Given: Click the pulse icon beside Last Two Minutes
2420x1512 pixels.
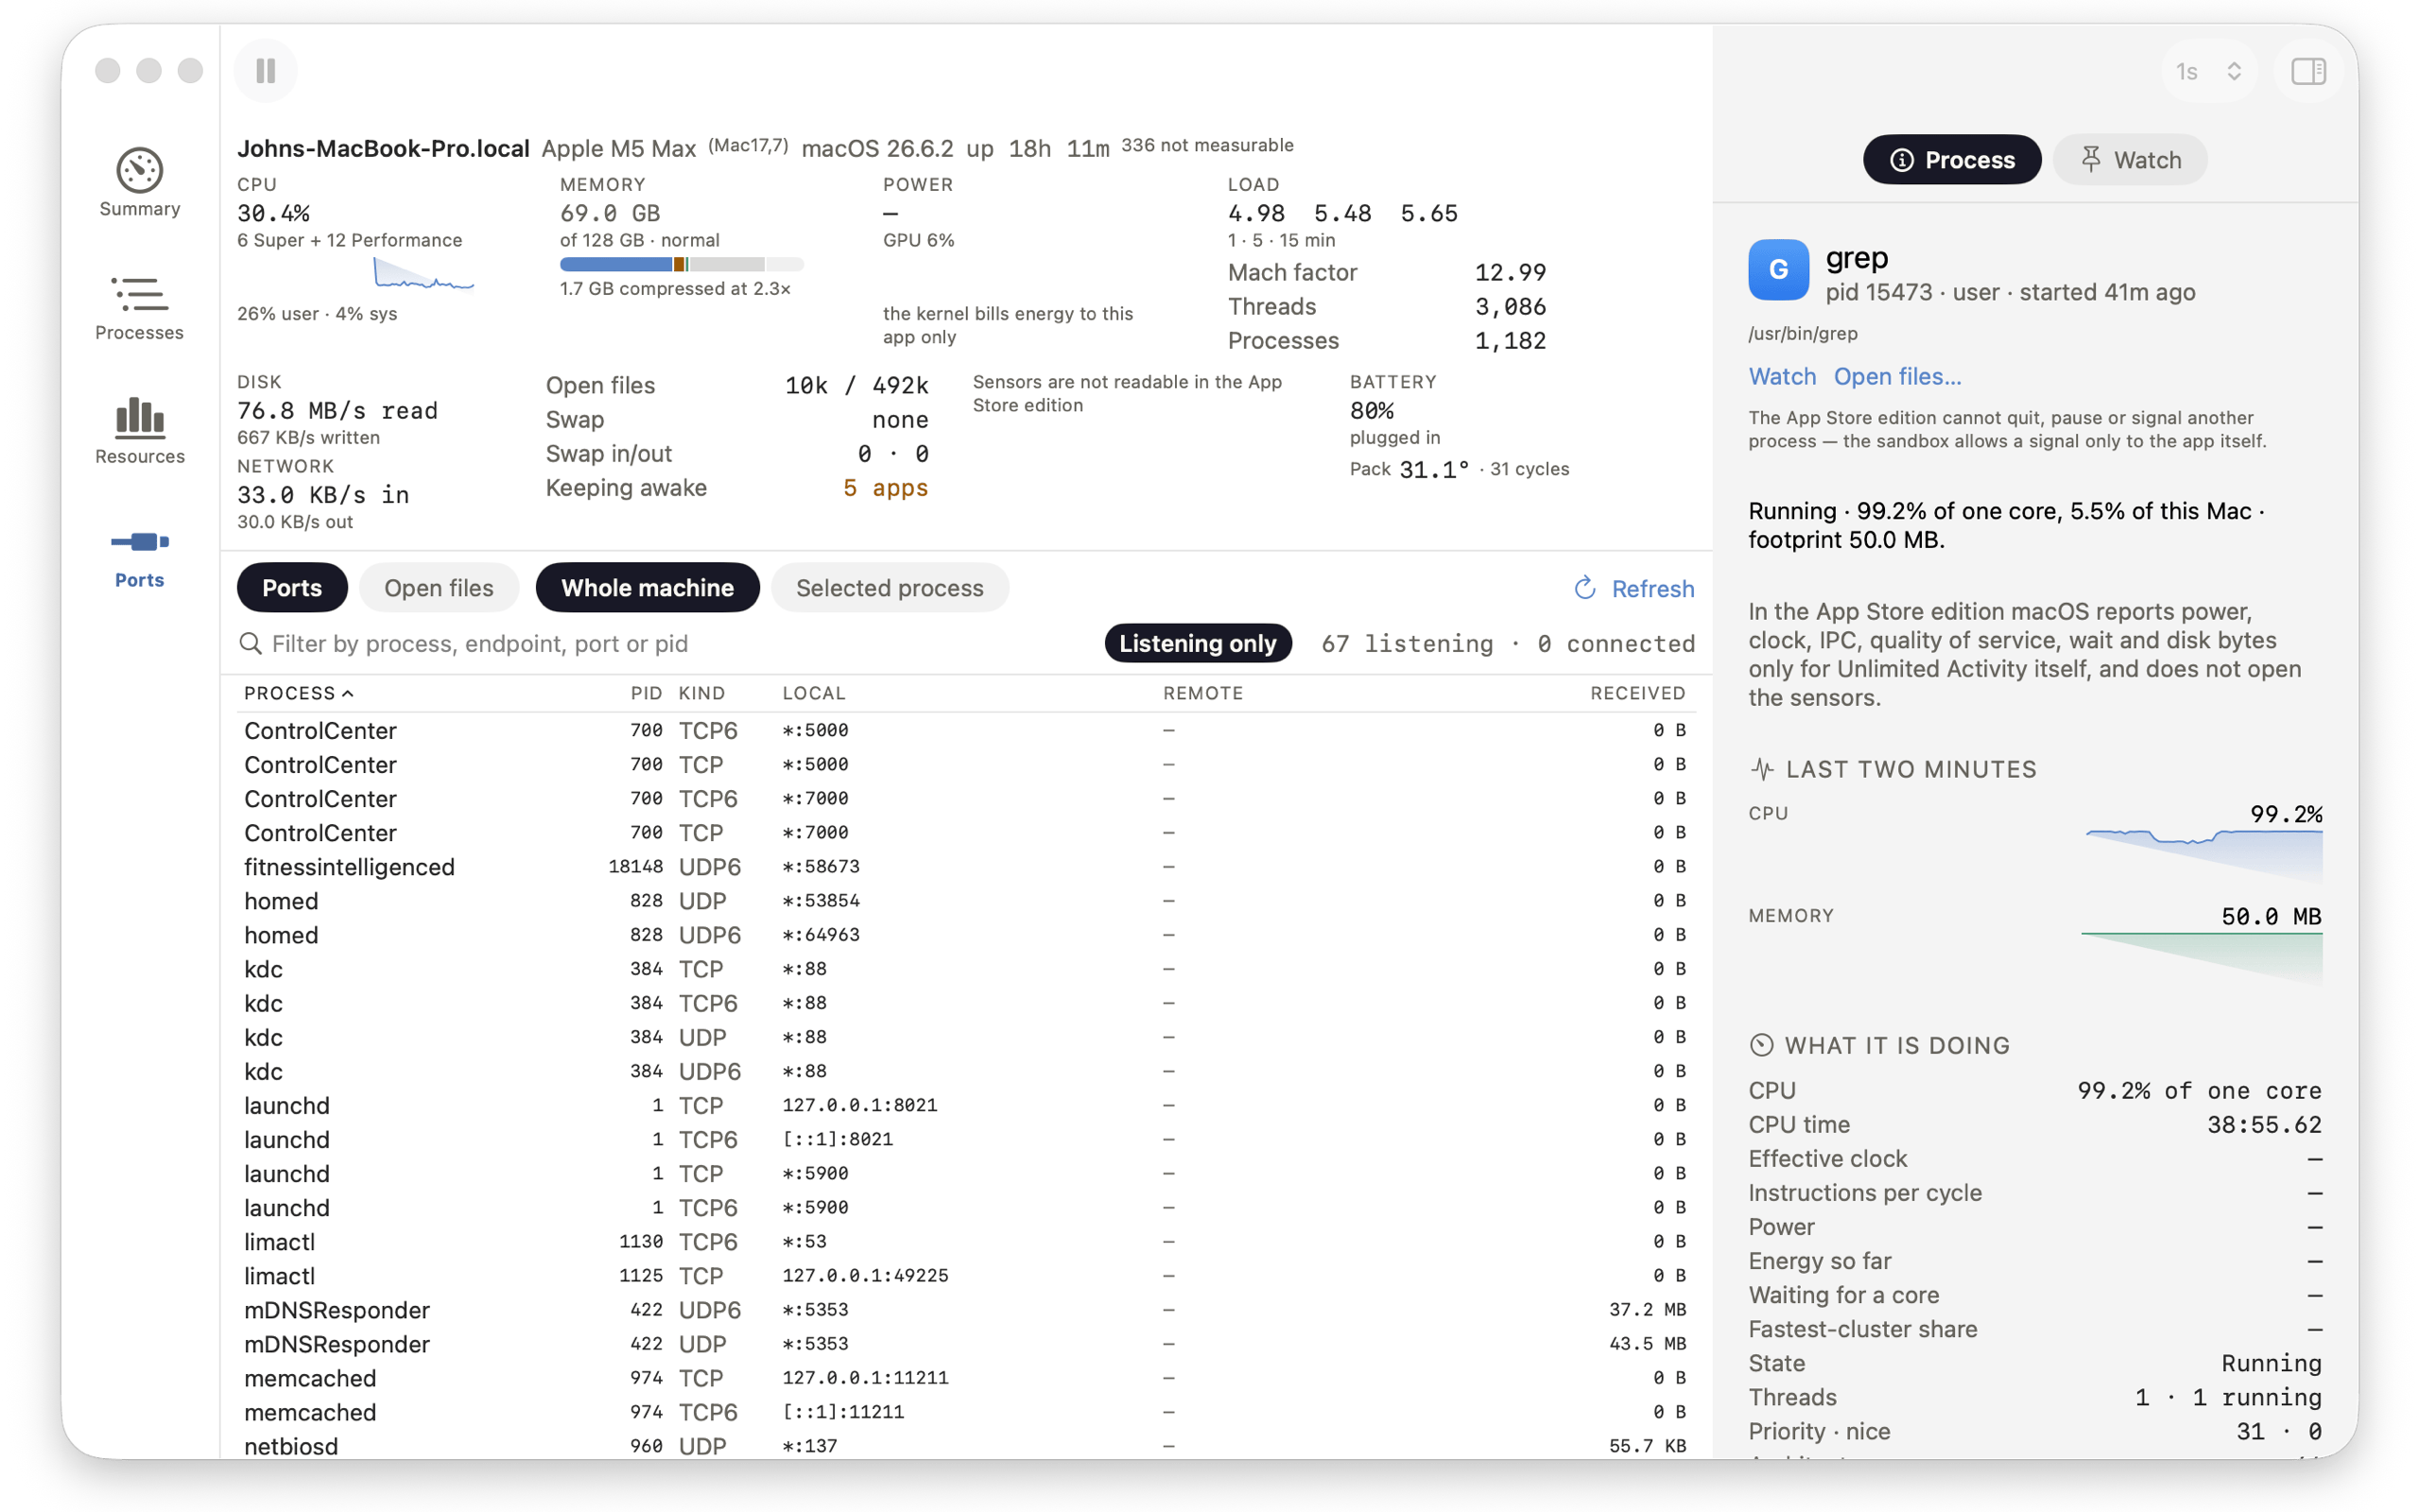Looking at the screenshot, I should [x=1762, y=769].
